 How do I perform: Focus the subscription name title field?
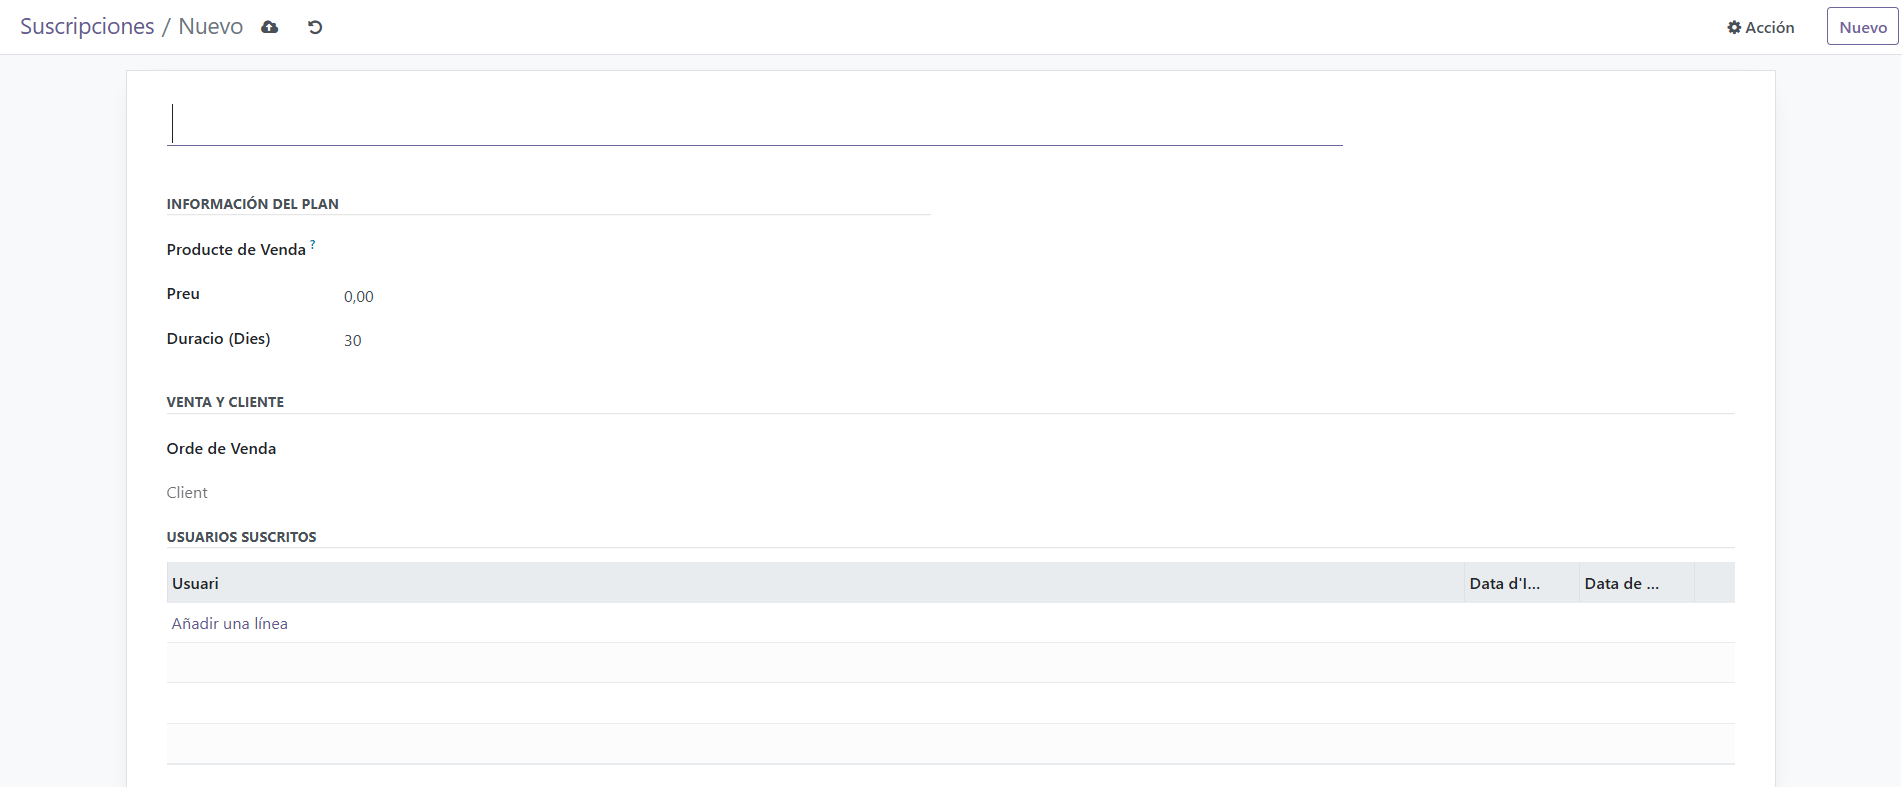(754, 124)
